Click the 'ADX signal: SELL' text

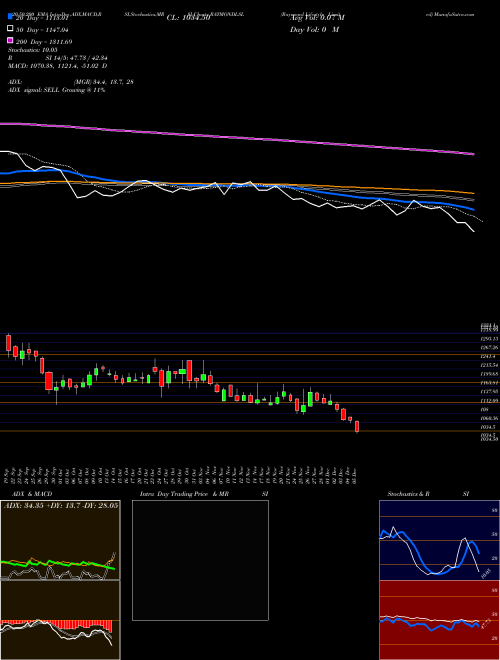click(35, 90)
